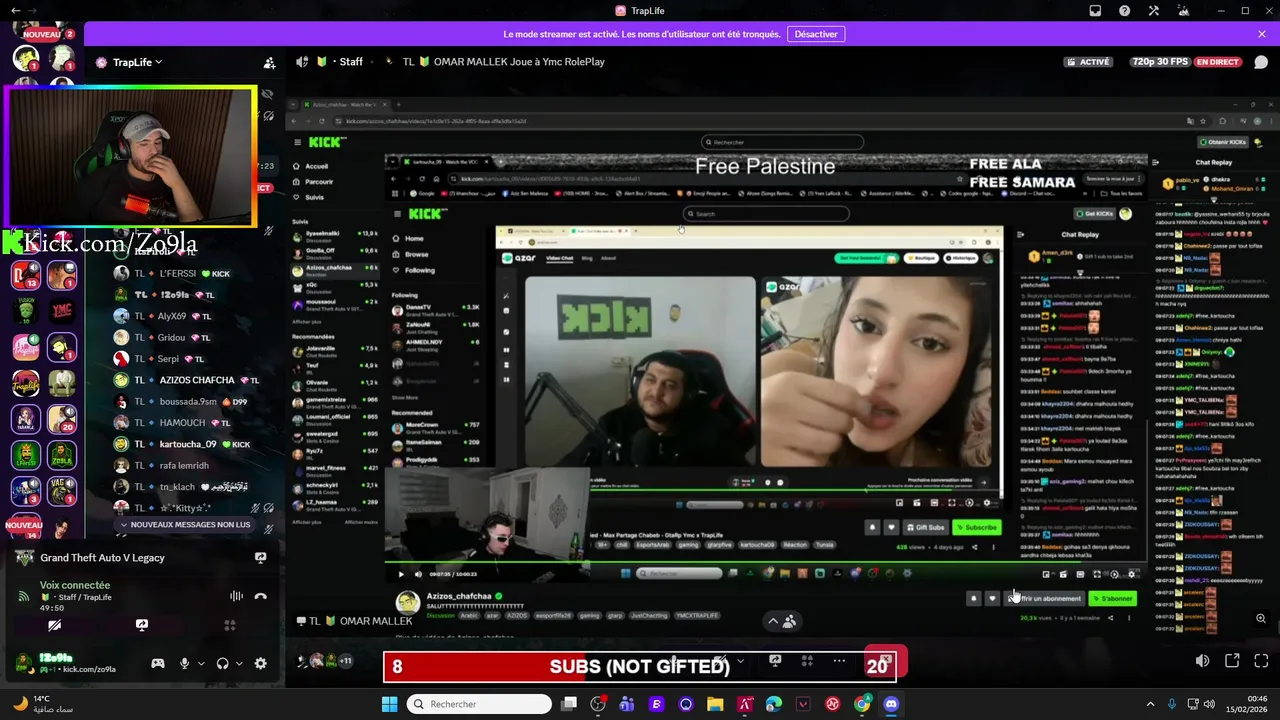This screenshot has width=1280, height=720.
Task: Click the +11 viewers avatar group
Action: point(326,661)
